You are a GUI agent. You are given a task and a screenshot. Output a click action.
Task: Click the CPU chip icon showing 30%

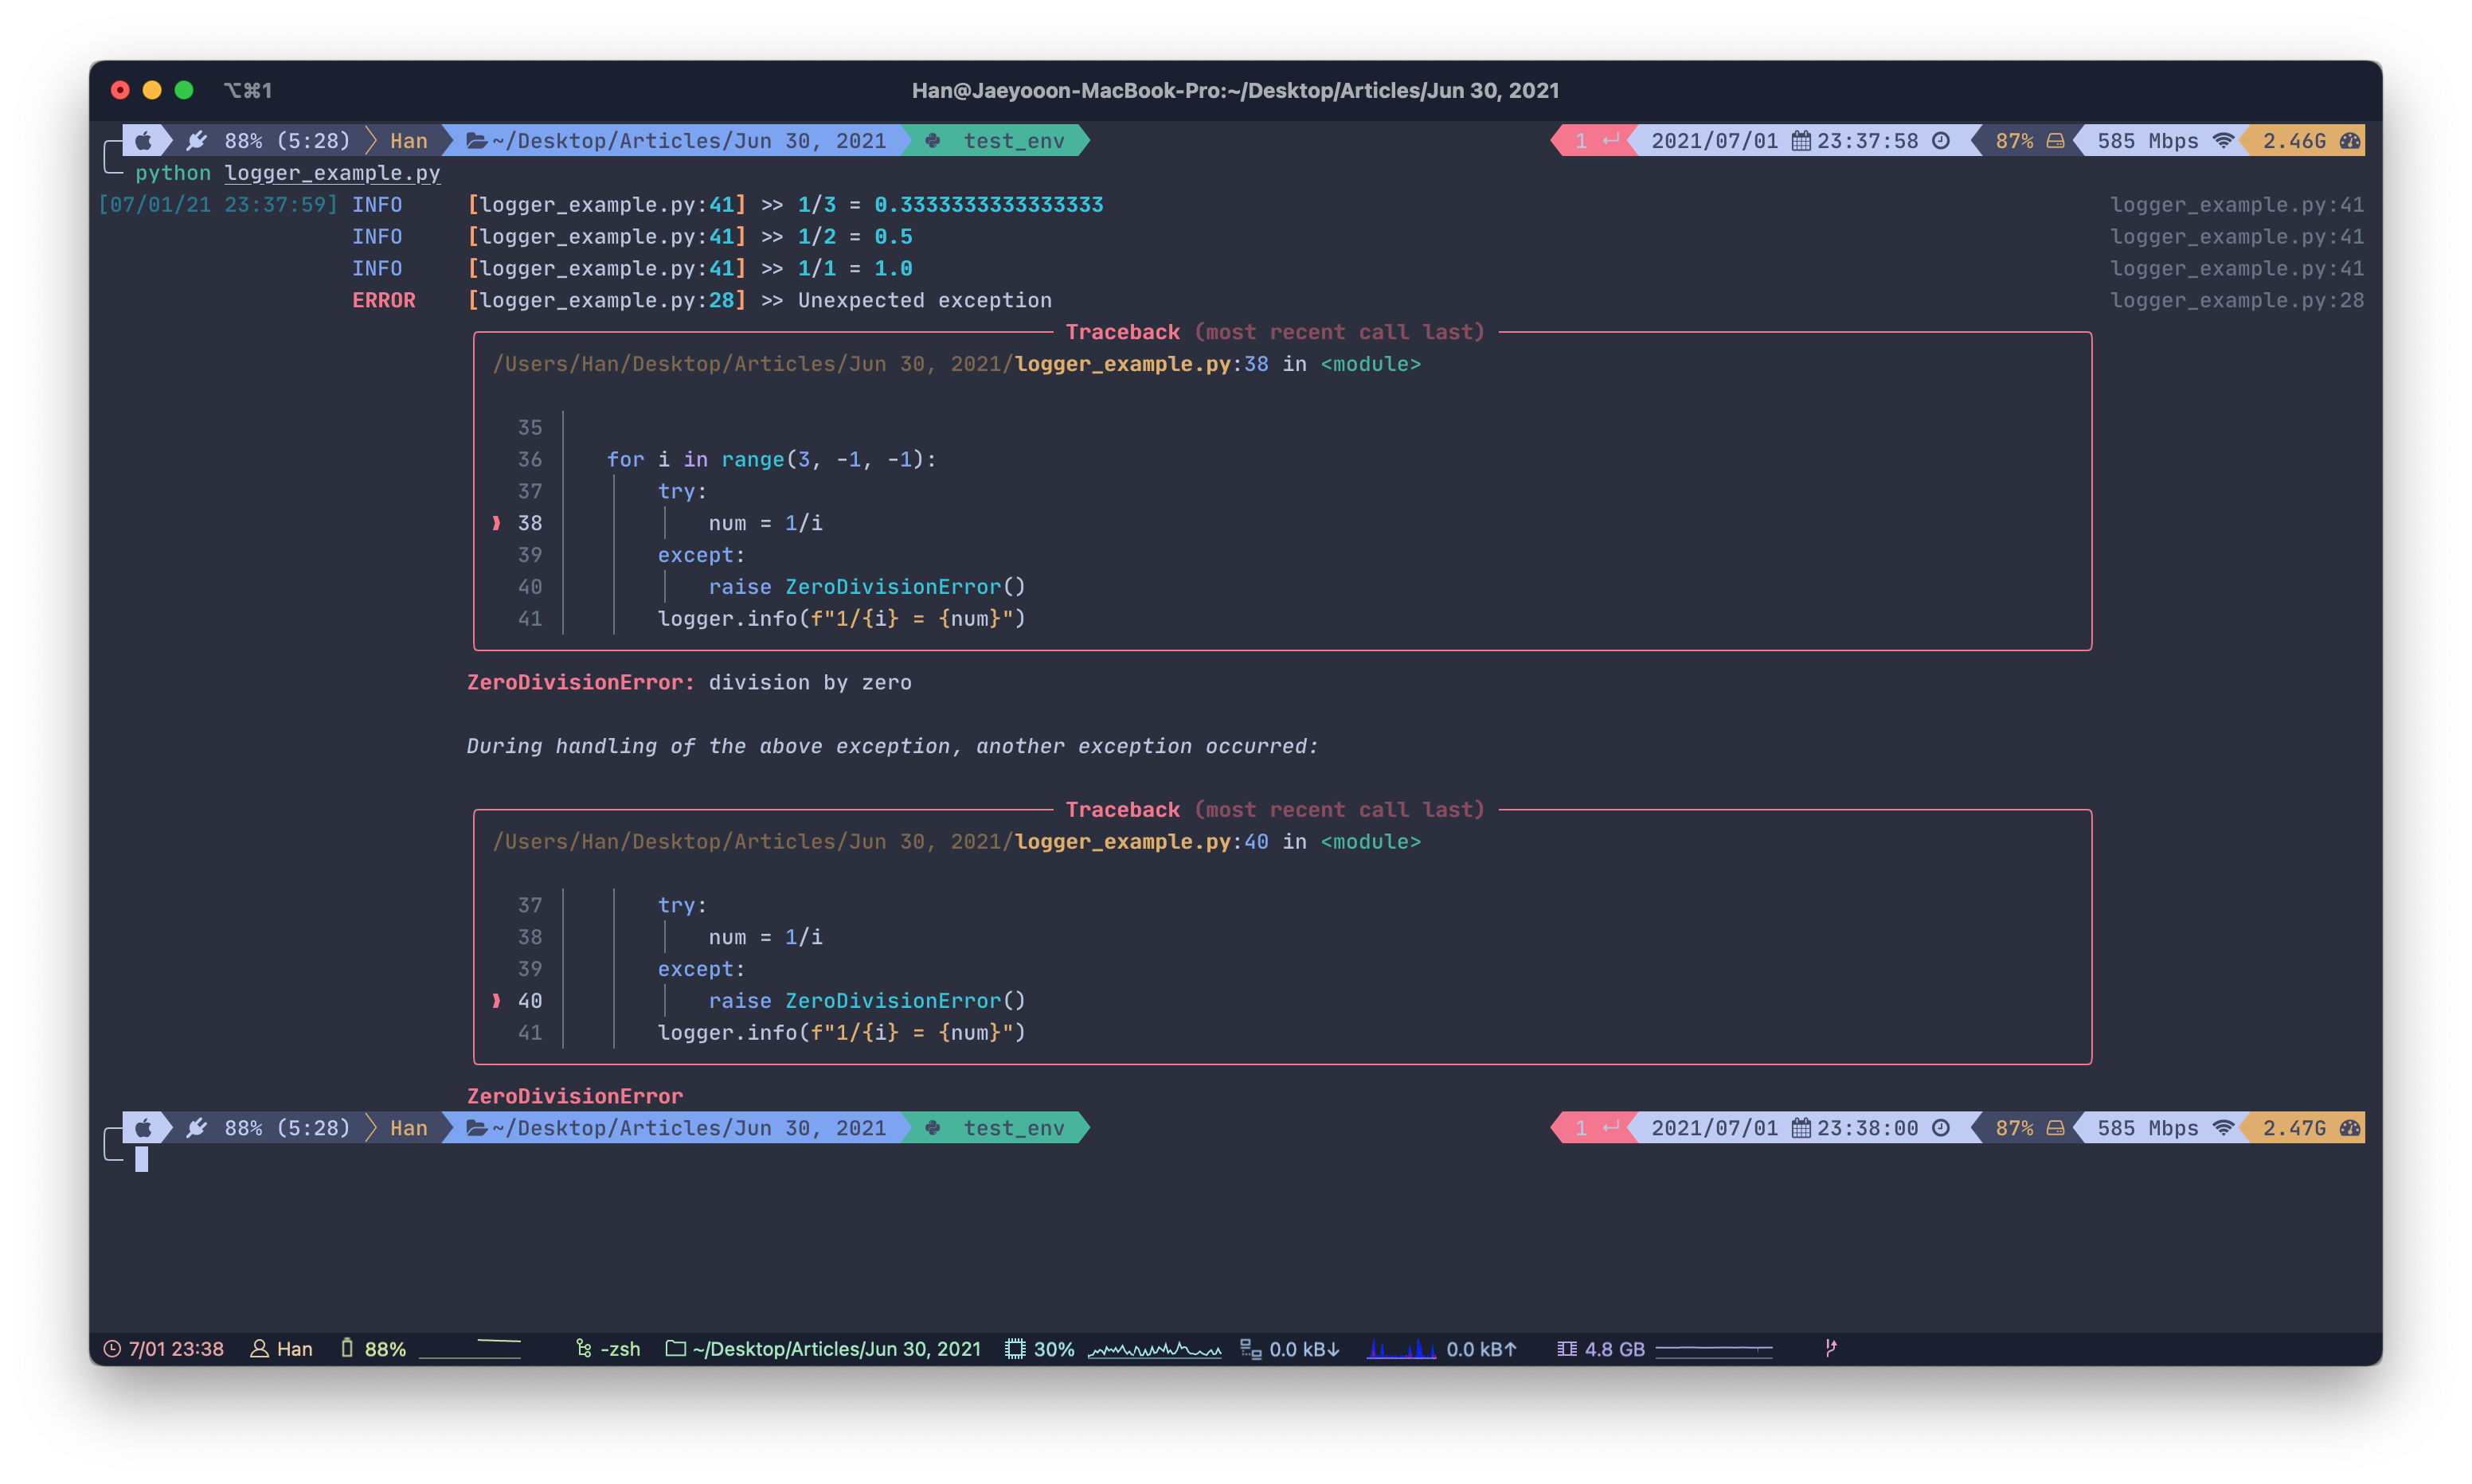(x=1015, y=1349)
